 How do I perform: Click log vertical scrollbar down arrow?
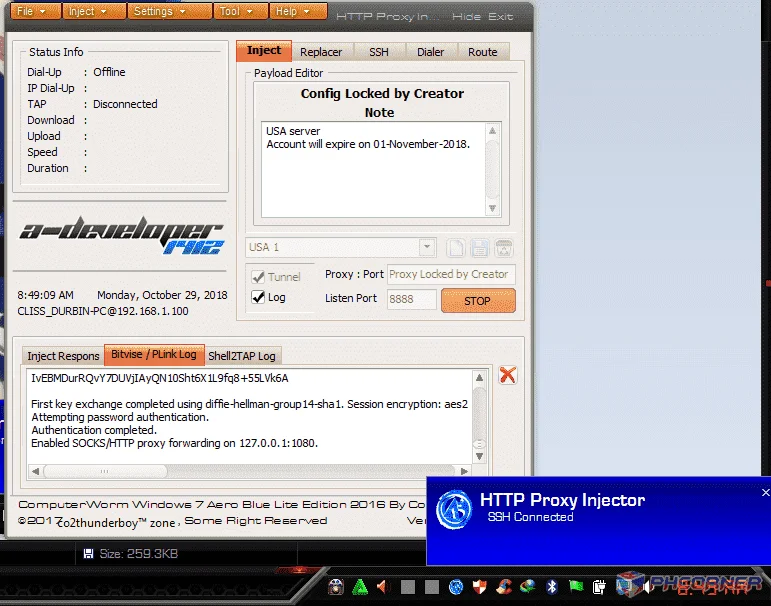coord(479,456)
